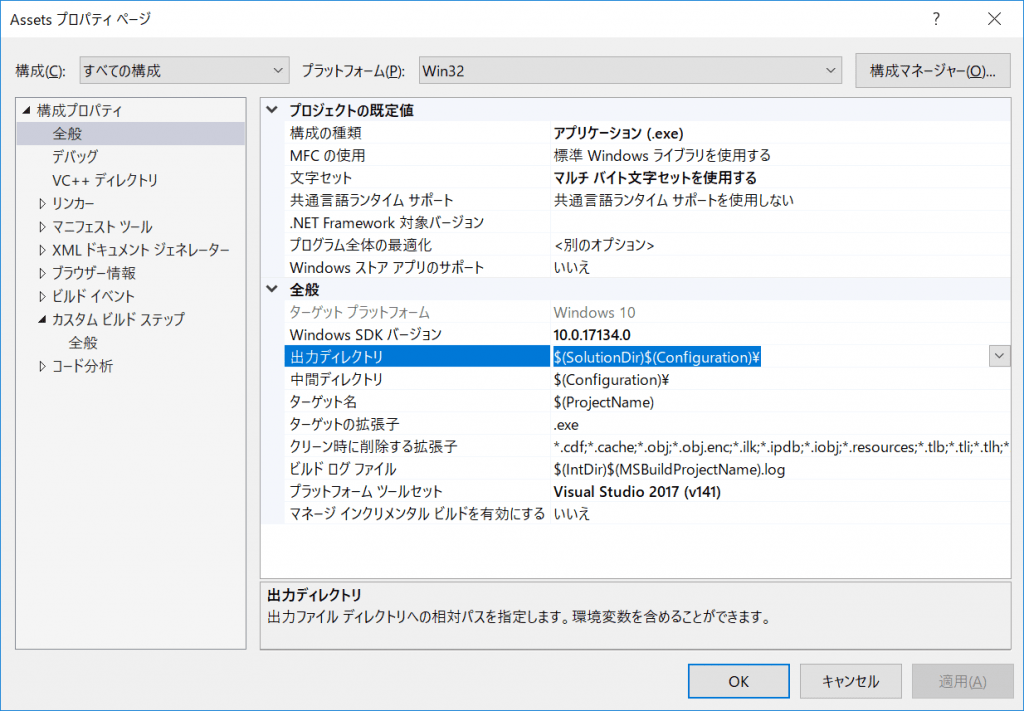Click the help question mark icon
The height and width of the screenshot is (711, 1024).
(937, 19)
